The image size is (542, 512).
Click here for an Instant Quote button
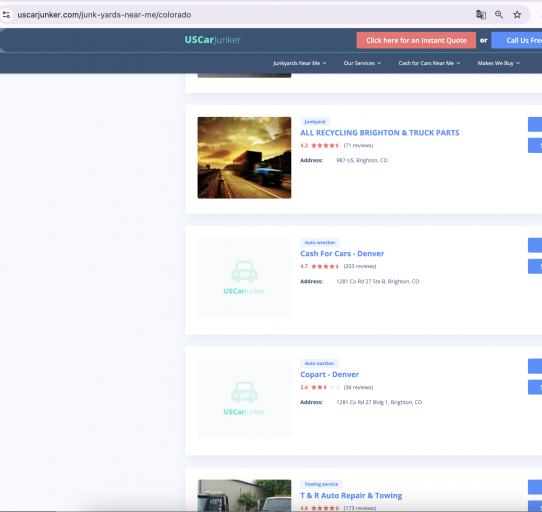[x=416, y=40]
